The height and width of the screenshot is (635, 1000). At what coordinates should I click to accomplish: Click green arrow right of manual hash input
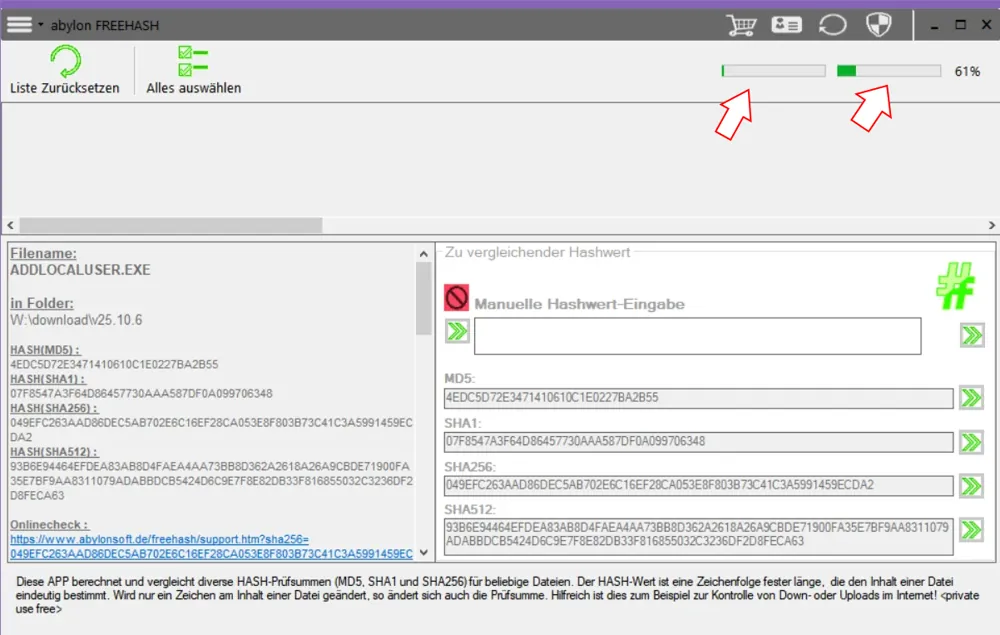pyautogui.click(x=972, y=335)
